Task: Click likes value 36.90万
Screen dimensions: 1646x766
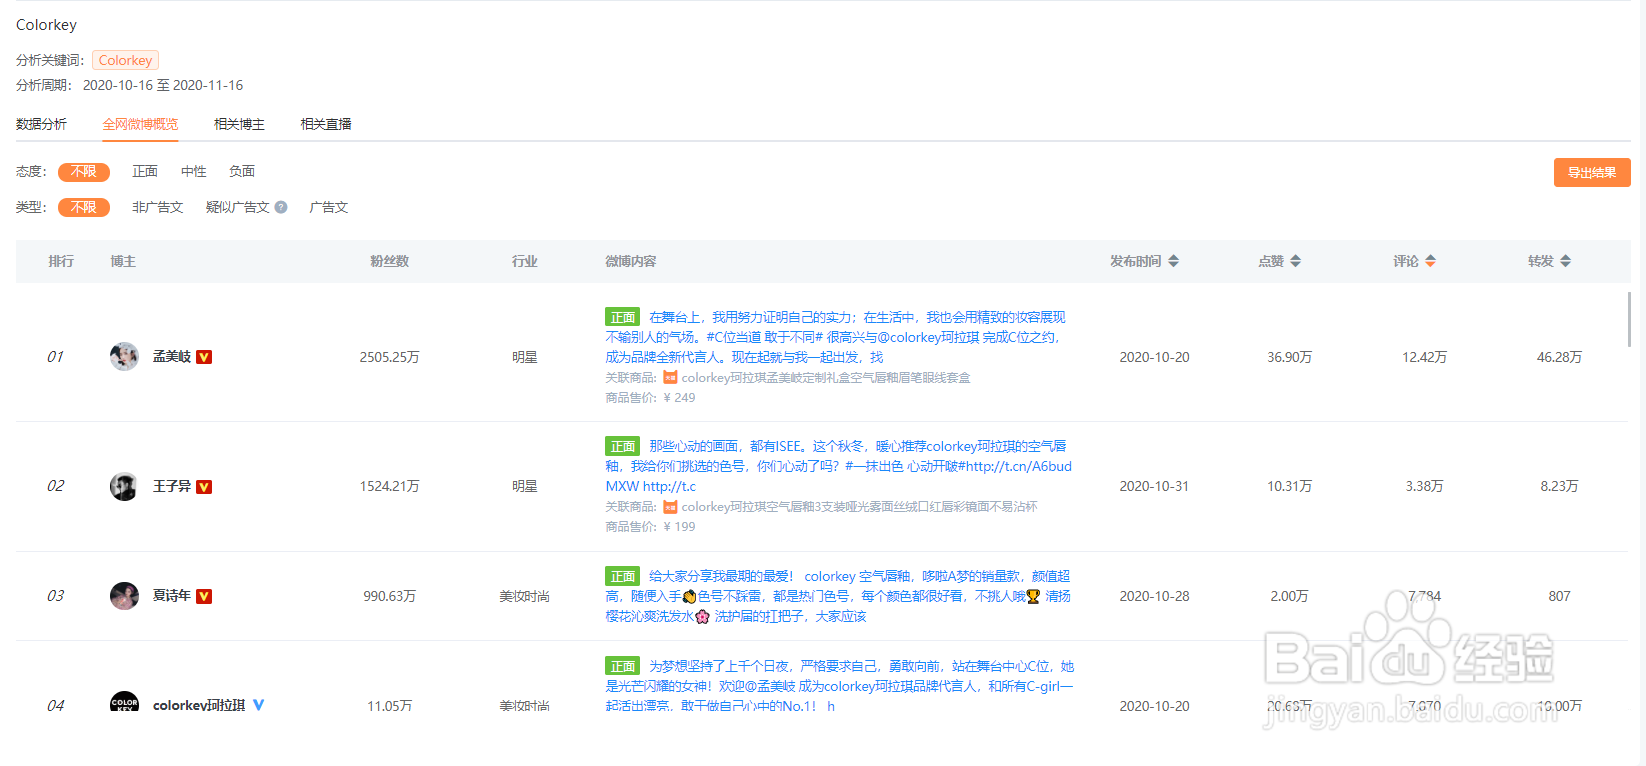Action: (x=1290, y=357)
